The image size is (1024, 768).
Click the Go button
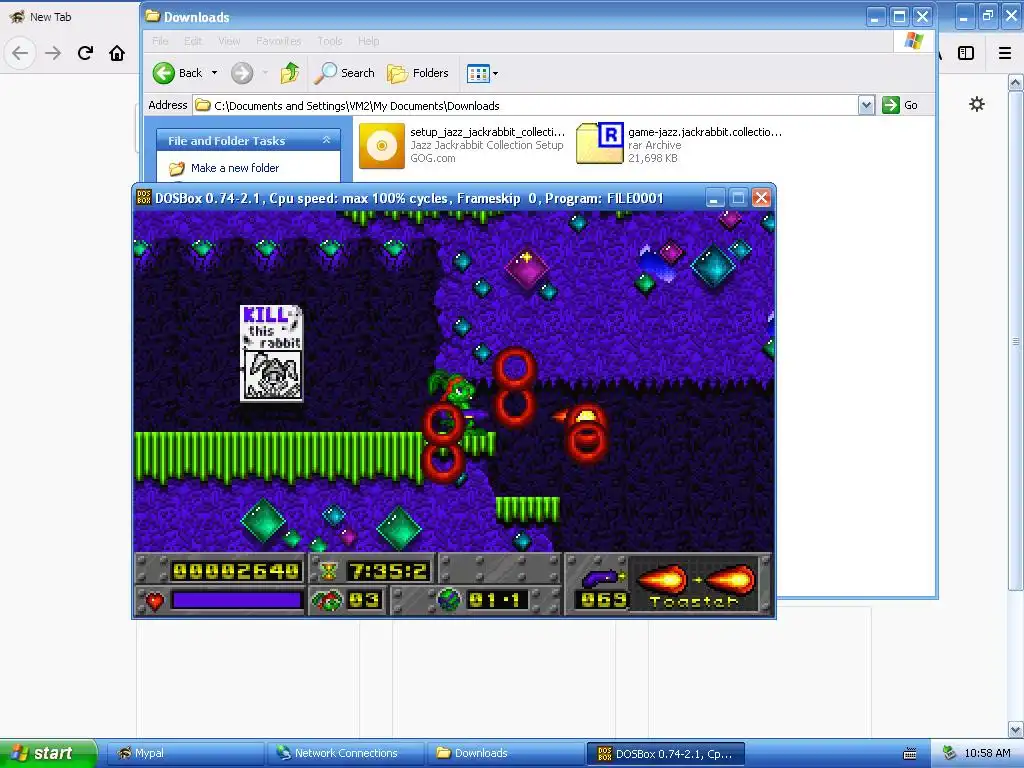pyautogui.click(x=900, y=105)
